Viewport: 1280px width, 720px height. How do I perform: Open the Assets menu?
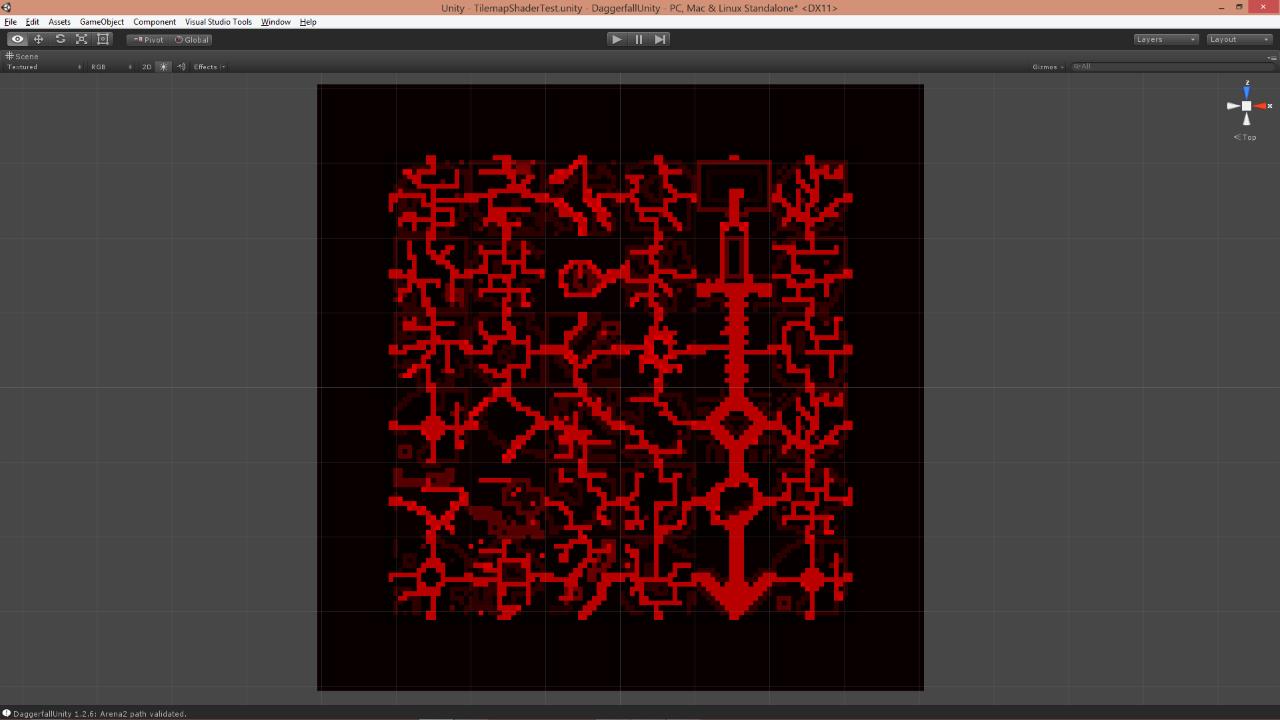click(x=60, y=22)
